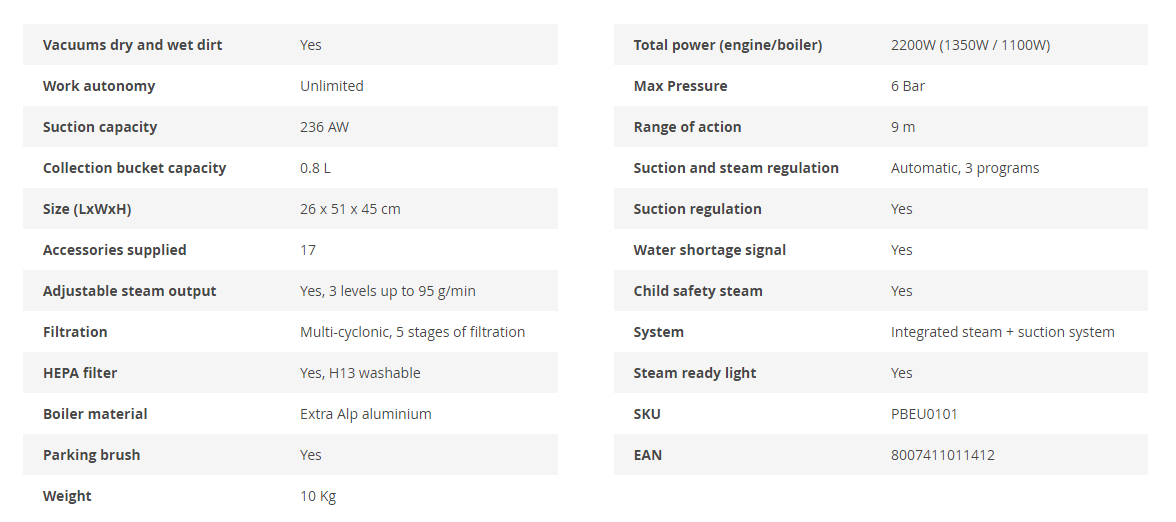The image size is (1176, 522).
Task: Click the '236 AW' suction capacity value
Action: [324, 127]
